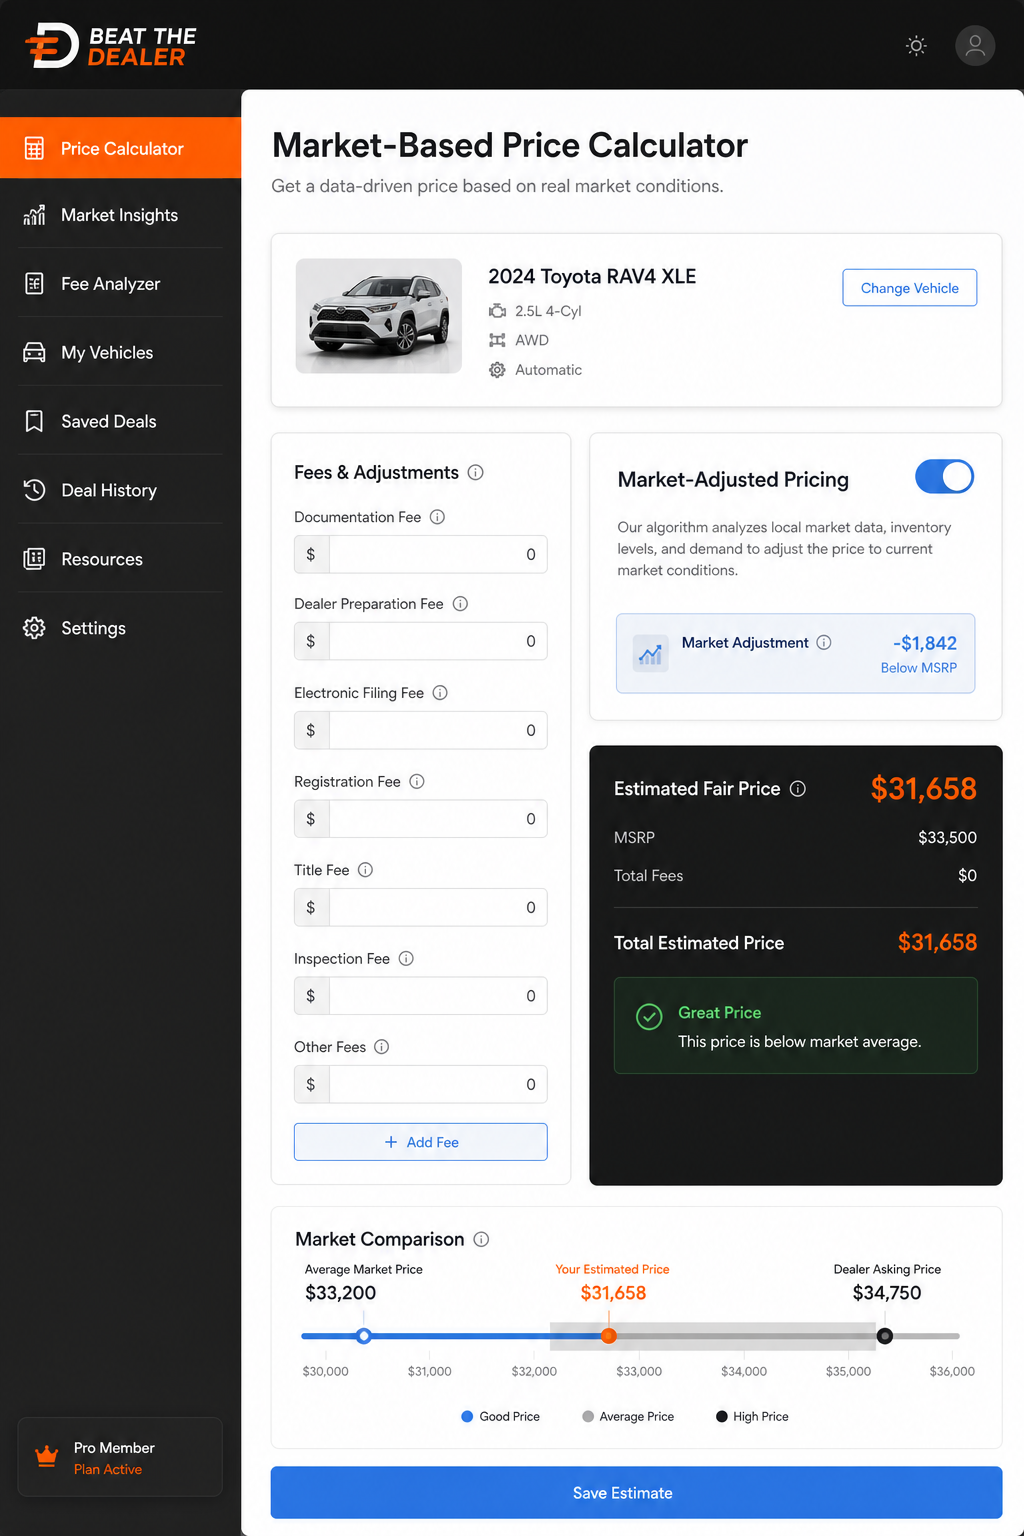Click the Change Vehicle button
The height and width of the screenshot is (1536, 1024).
point(910,288)
